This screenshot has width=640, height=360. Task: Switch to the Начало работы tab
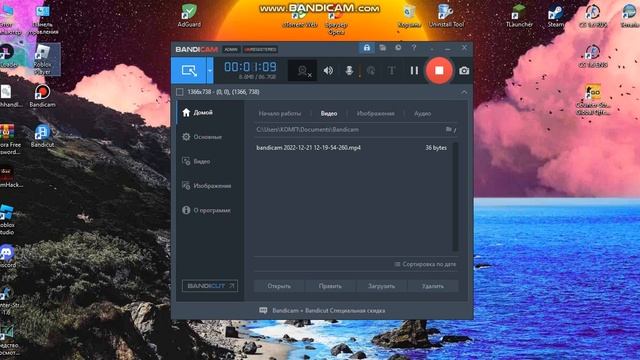[280, 113]
